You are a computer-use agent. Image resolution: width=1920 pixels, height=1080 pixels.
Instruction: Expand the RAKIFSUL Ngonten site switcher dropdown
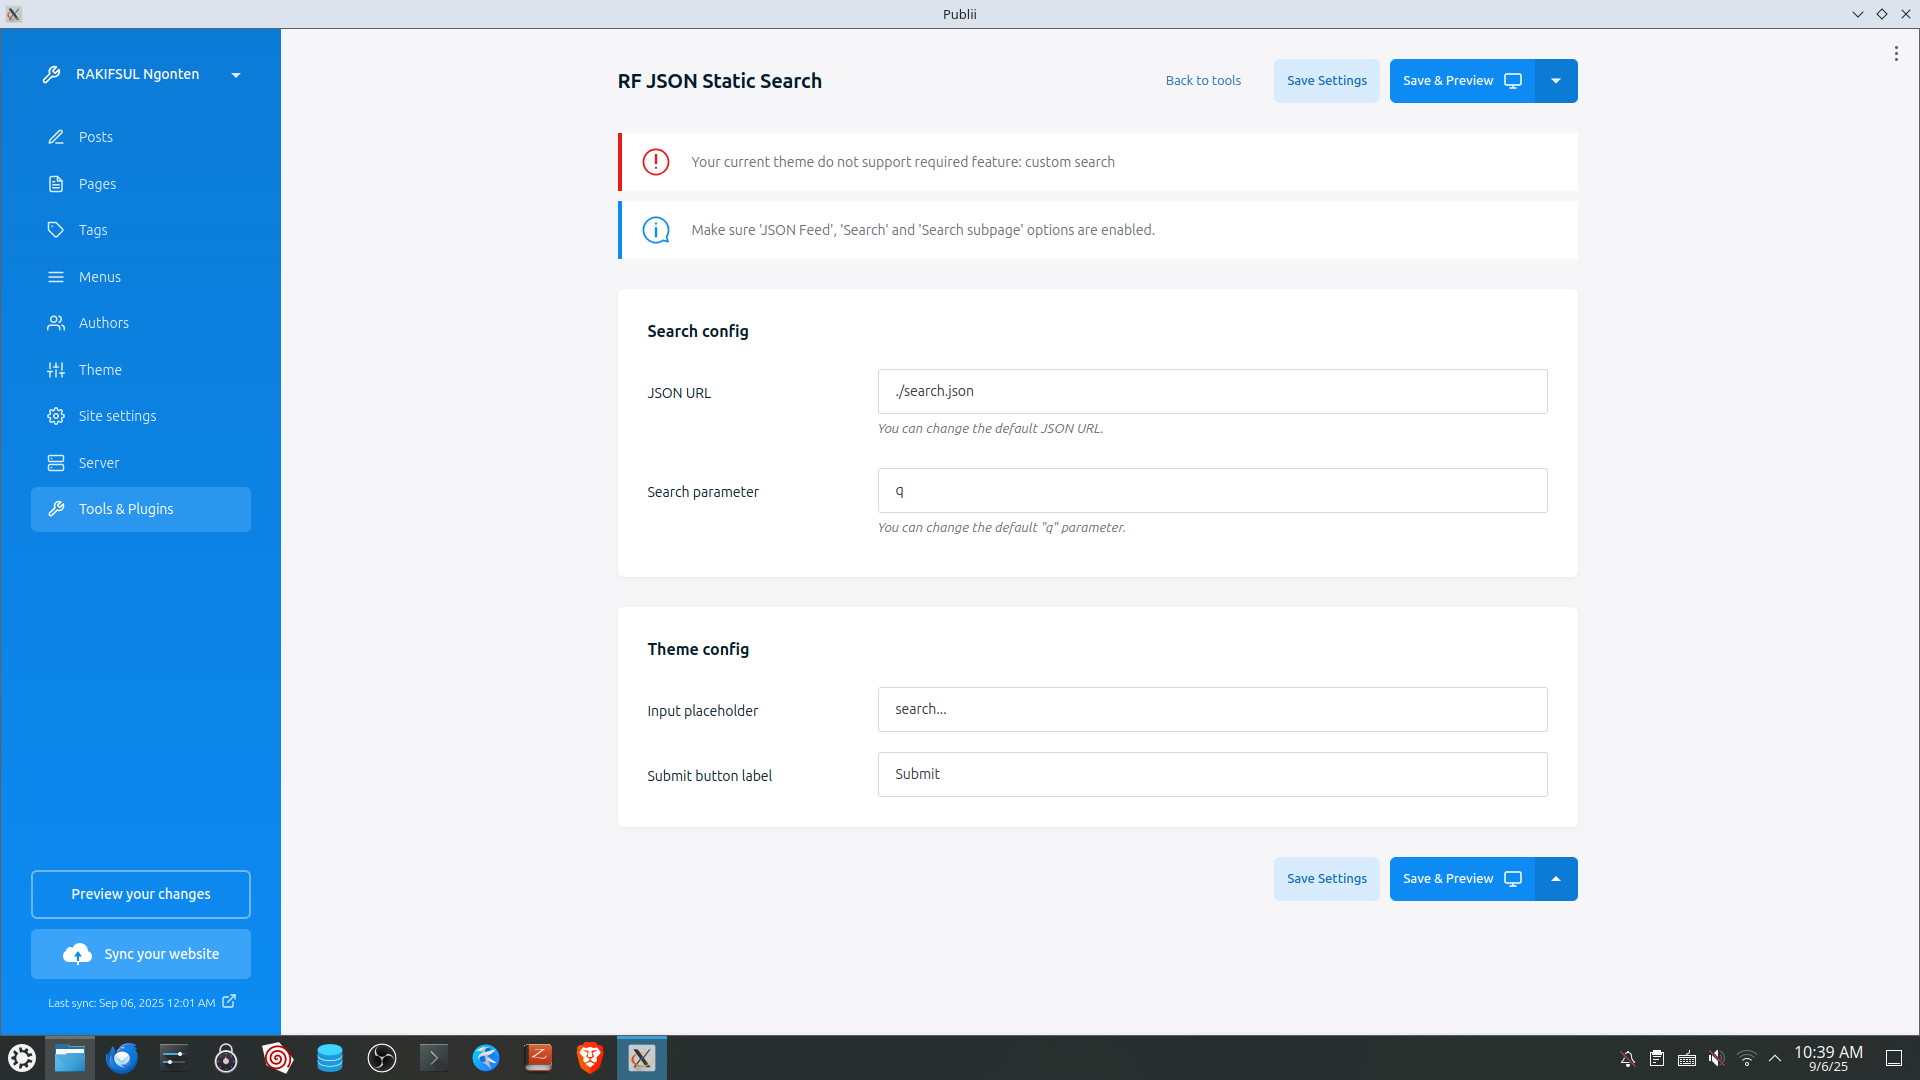236,75
